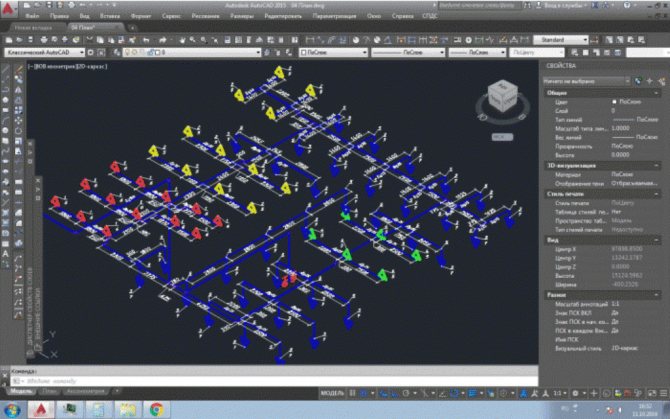Switch to the Модель tab
Screen dimensions: 670x419
(19, 393)
